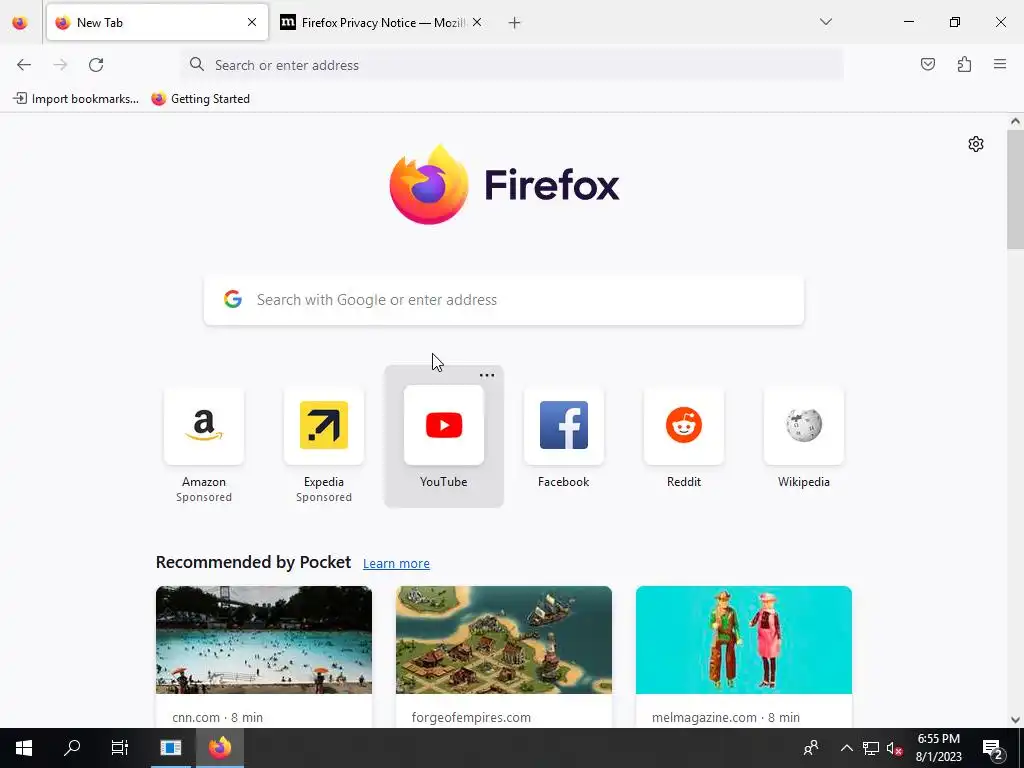The width and height of the screenshot is (1024, 768).
Task: Reload the current page
Action: 96,65
